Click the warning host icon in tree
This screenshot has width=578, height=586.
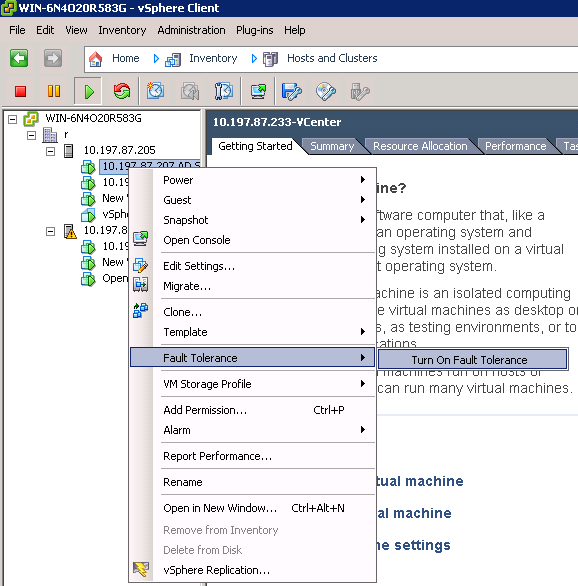tap(69, 231)
